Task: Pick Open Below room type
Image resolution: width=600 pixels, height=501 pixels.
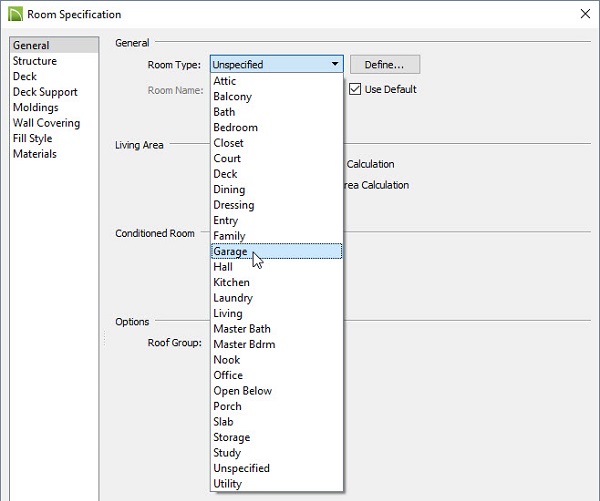Action: pos(276,391)
